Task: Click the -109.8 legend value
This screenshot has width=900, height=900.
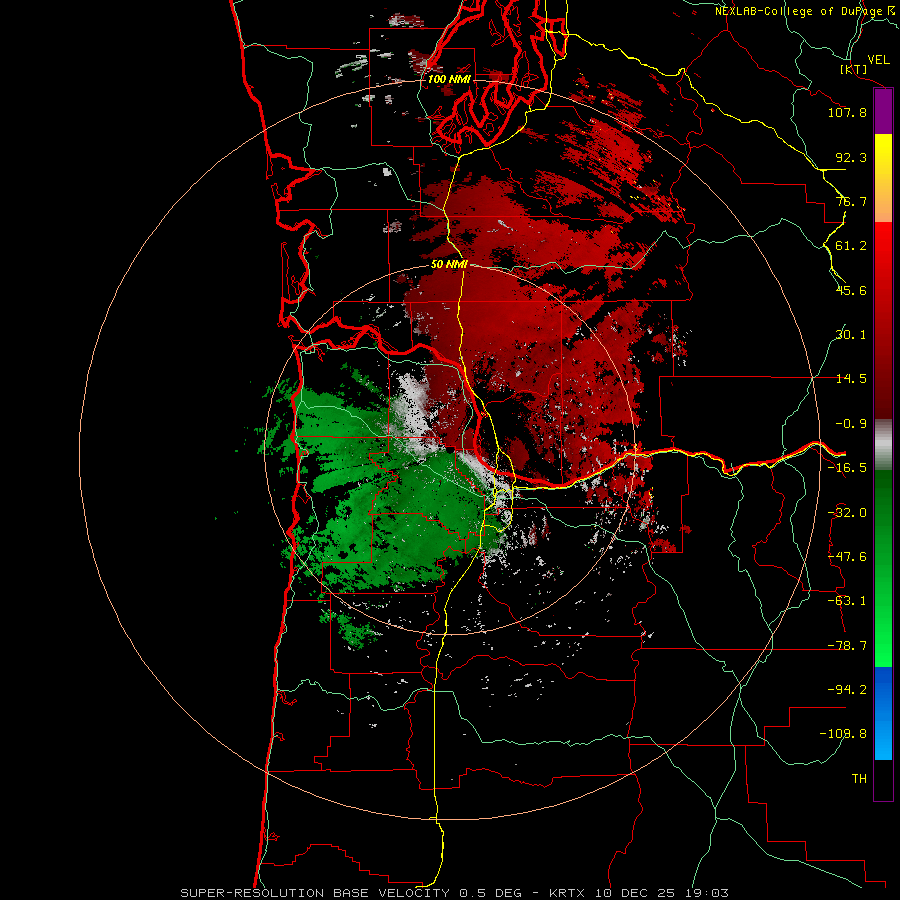Action: [x=843, y=734]
